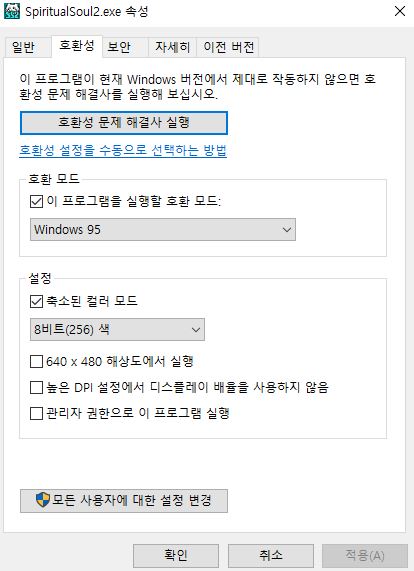Enable 640 x 480 해상도에서 실행 checkbox
The height and width of the screenshot is (571, 414).
[36, 362]
